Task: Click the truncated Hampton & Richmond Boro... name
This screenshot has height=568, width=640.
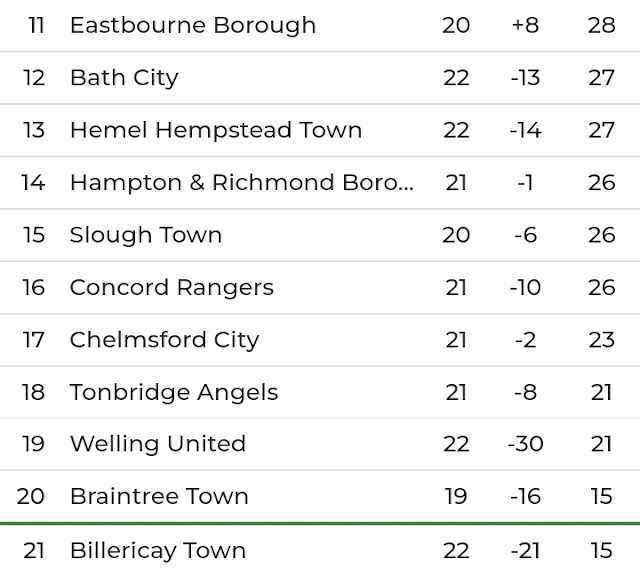Action: (x=241, y=182)
